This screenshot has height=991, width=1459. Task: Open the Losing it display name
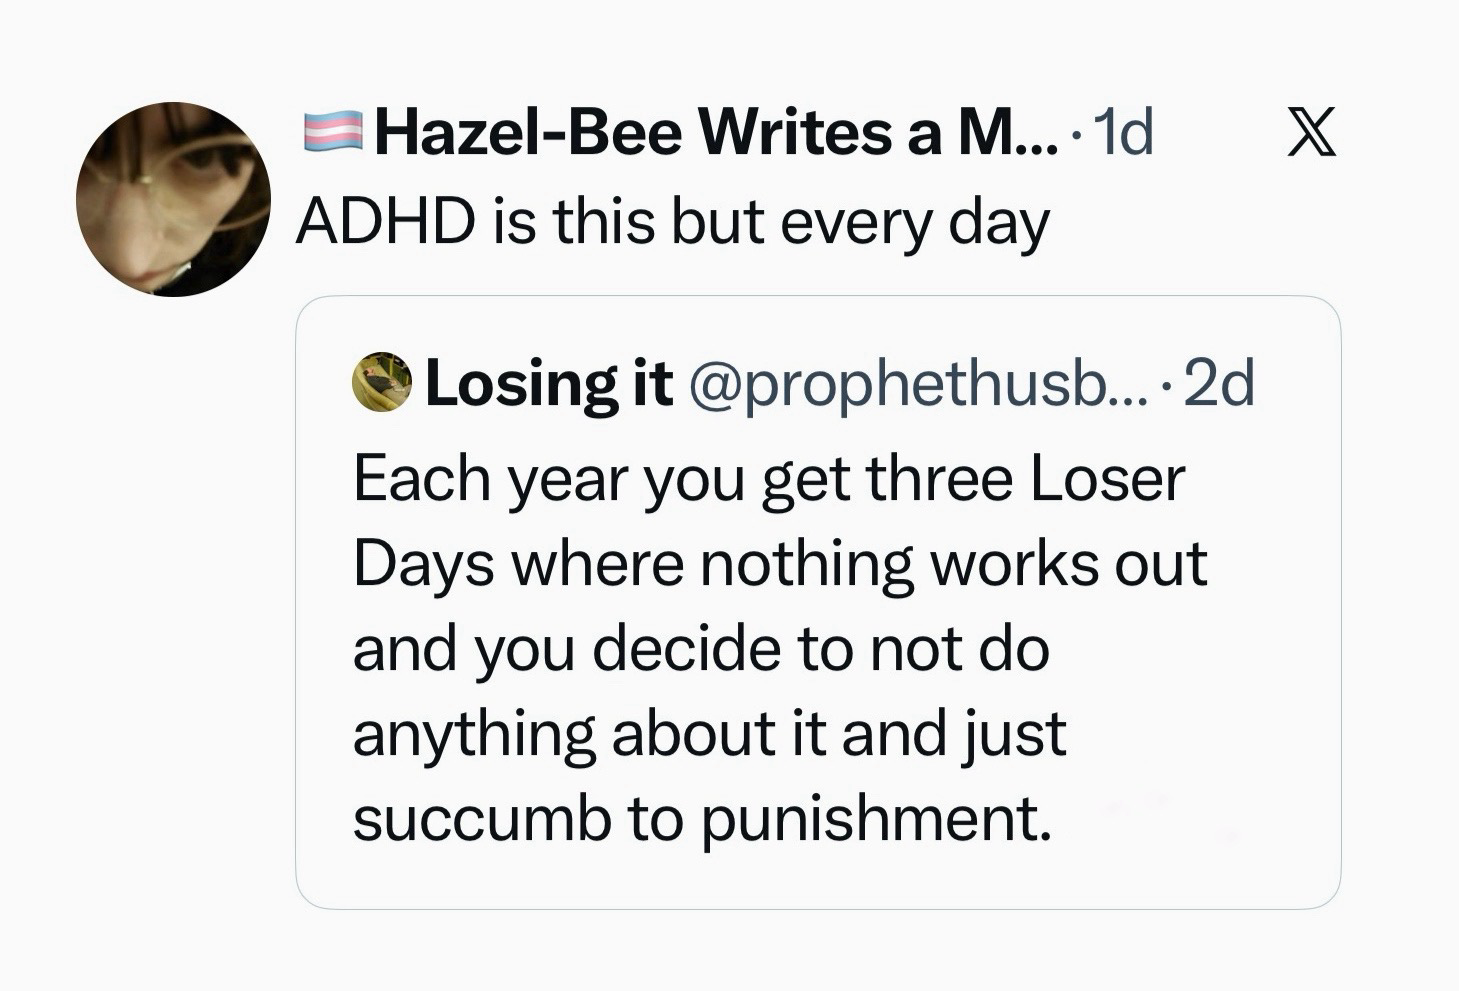click(549, 384)
